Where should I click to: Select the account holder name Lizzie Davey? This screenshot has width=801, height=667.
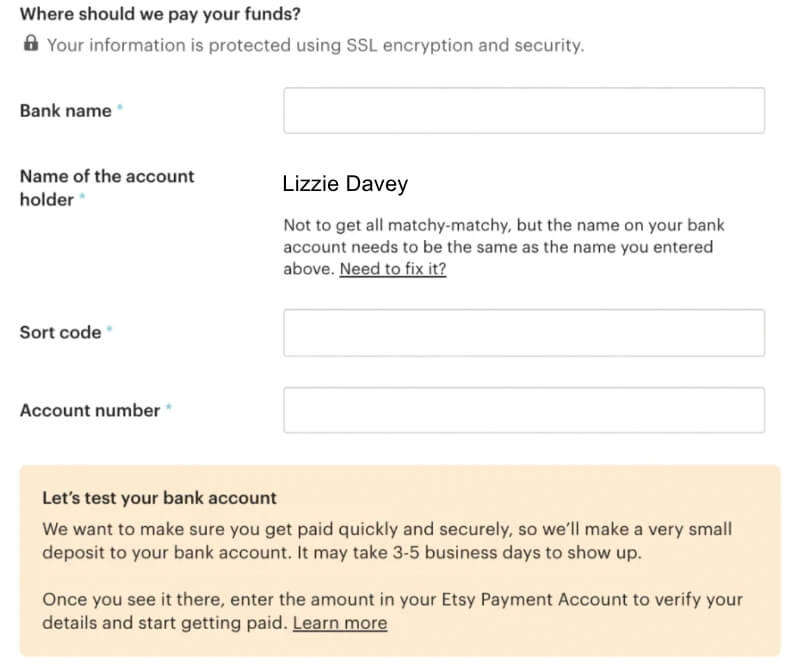pos(345,184)
